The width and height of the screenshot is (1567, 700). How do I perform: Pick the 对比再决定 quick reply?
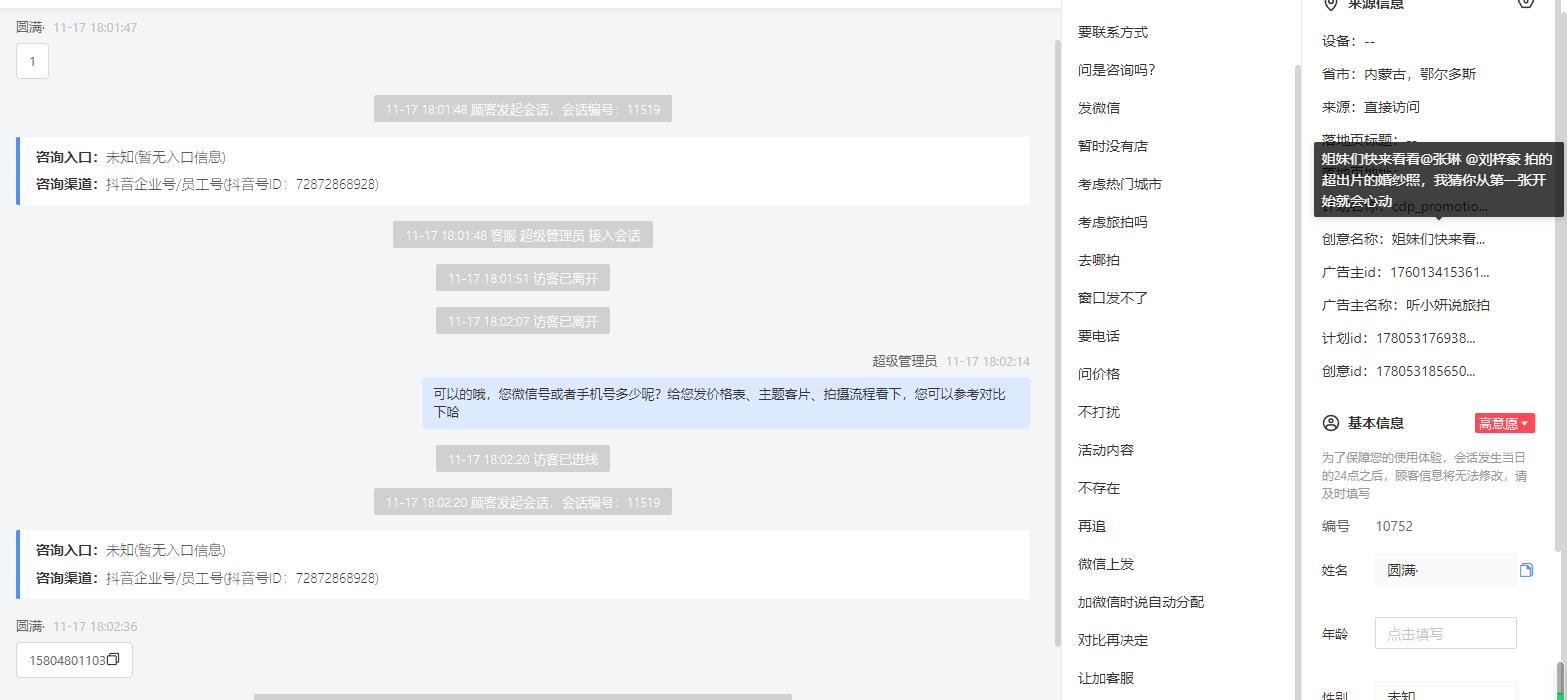tap(1113, 640)
